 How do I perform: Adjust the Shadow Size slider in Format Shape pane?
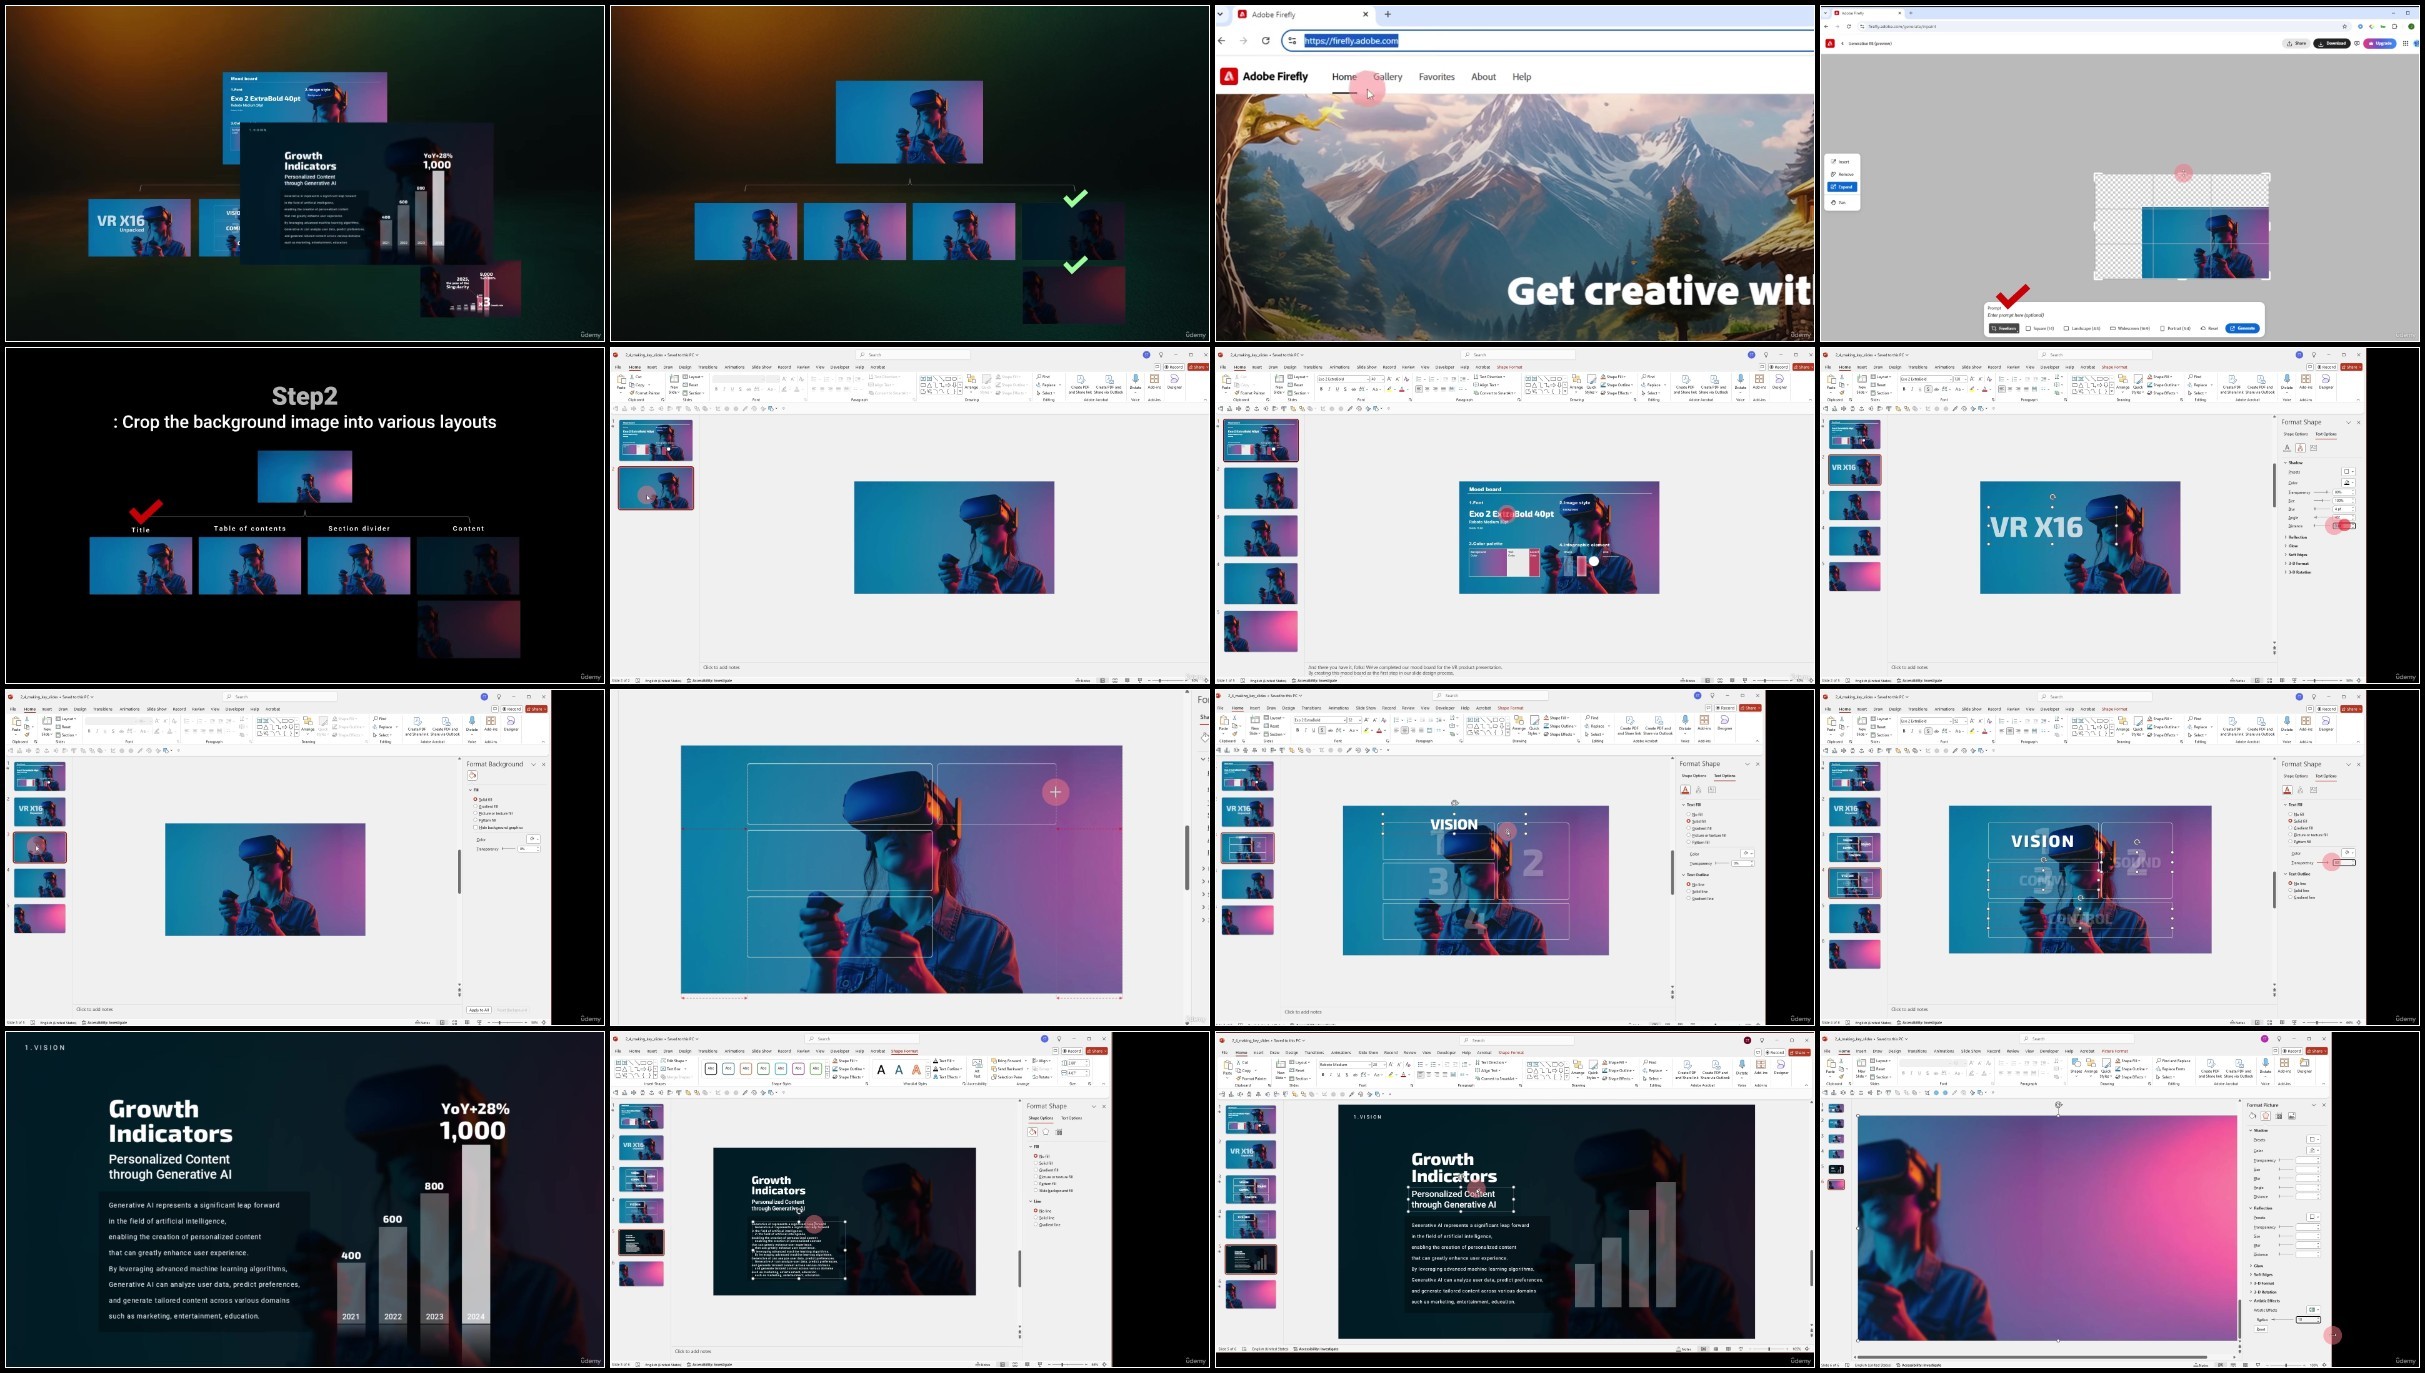click(x=2323, y=501)
